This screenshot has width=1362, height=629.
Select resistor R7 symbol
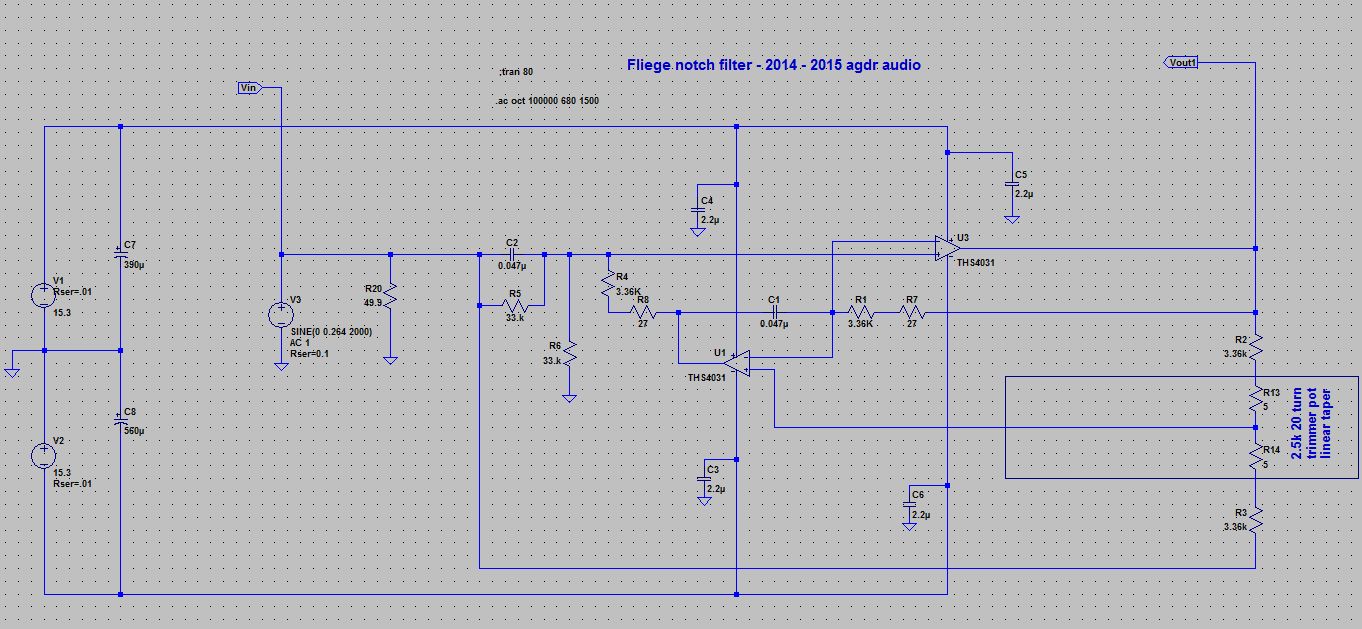912,312
